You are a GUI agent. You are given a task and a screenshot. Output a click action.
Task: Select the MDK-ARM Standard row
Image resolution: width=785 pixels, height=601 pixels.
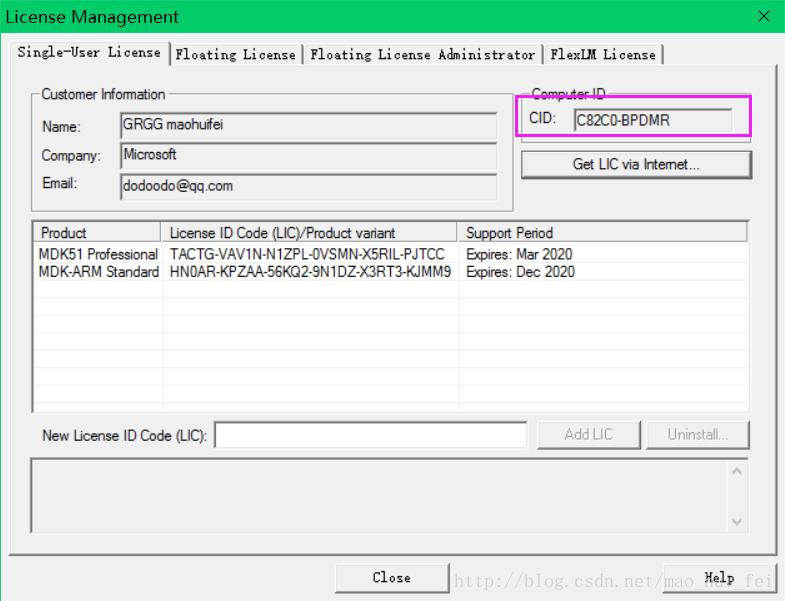[x=390, y=272]
